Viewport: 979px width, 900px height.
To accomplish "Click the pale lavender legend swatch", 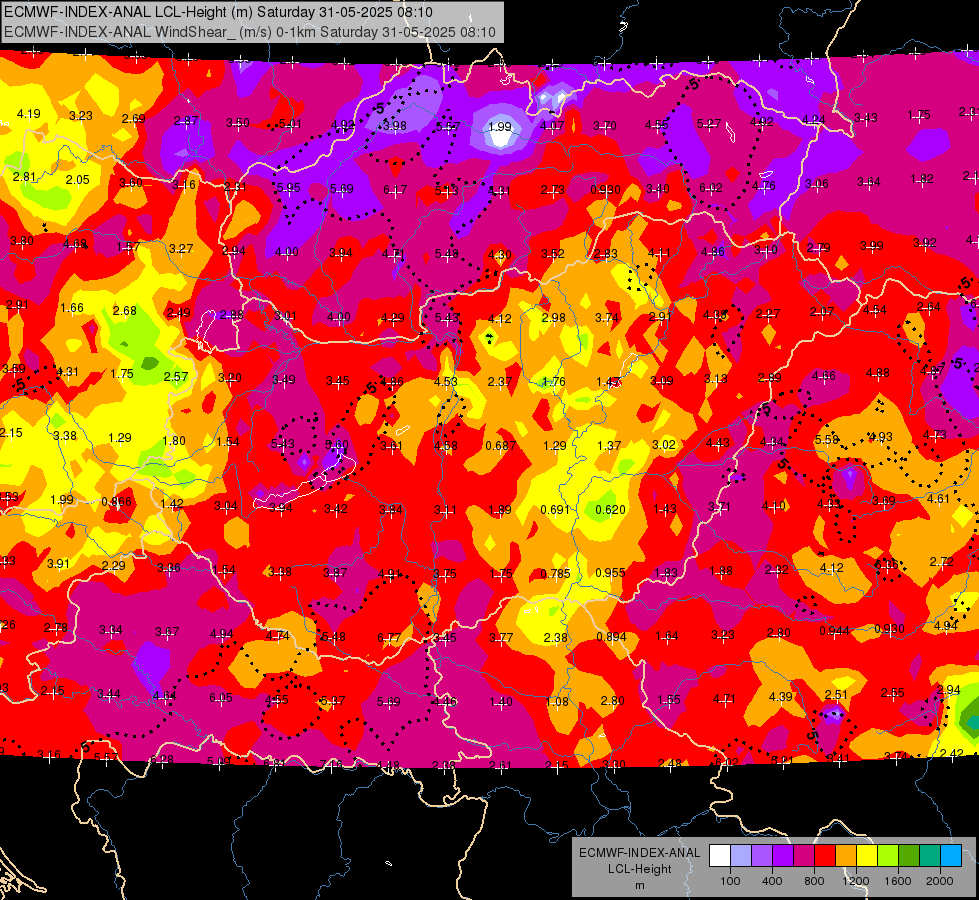I will (741, 856).
